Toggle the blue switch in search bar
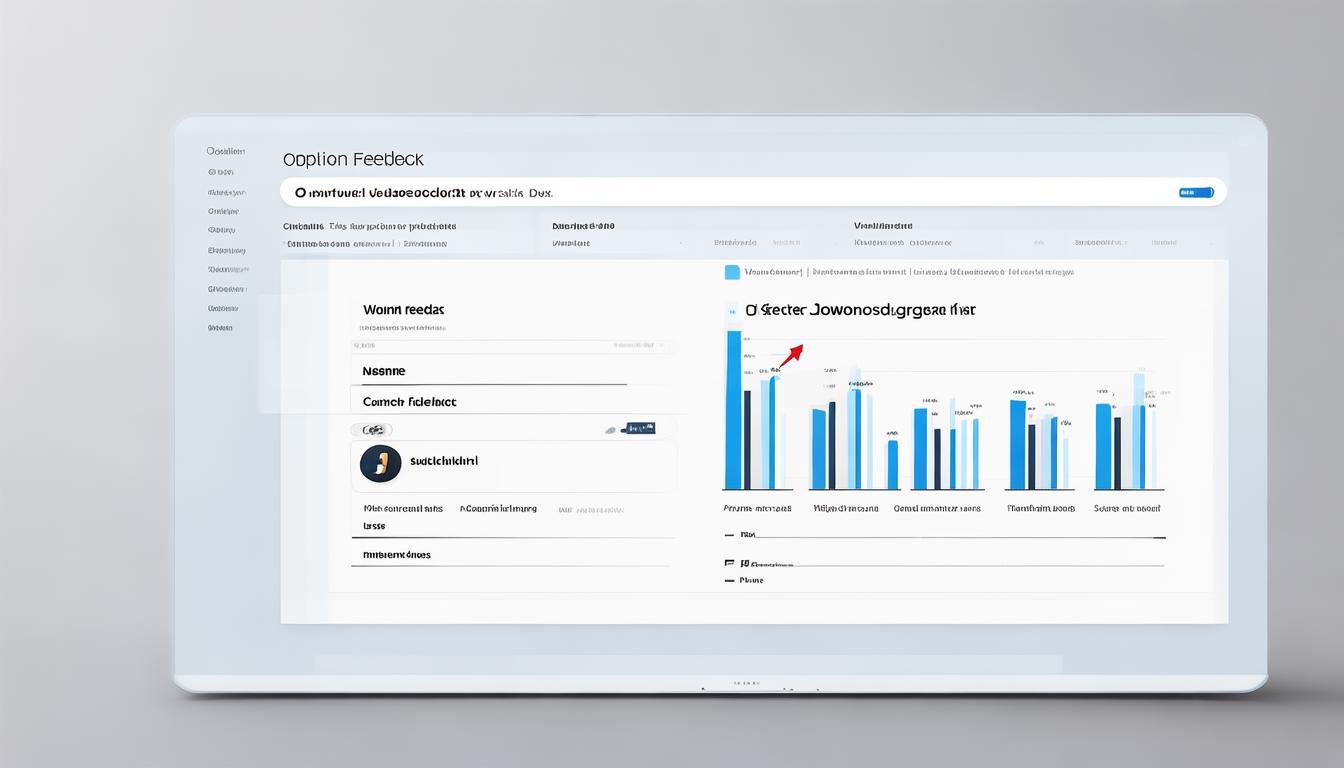The width and height of the screenshot is (1344, 768). pyautogui.click(x=1196, y=192)
